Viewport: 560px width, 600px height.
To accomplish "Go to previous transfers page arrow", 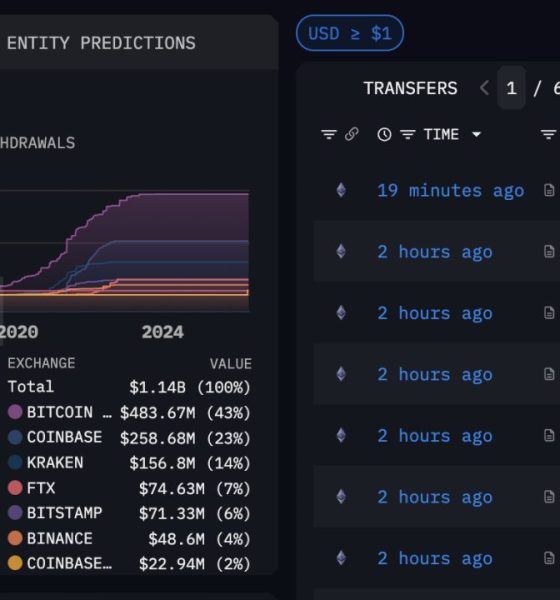I will click(484, 88).
